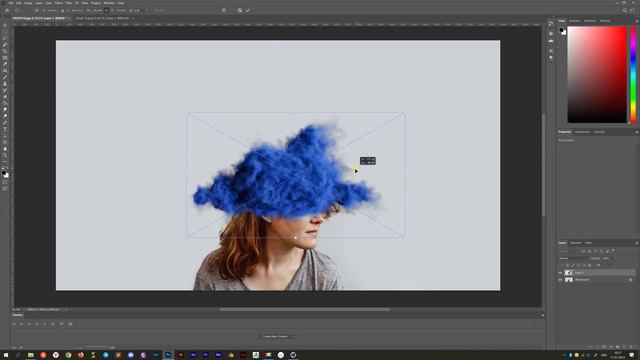
Task: Select the Eraser tool
Action: 5,97
